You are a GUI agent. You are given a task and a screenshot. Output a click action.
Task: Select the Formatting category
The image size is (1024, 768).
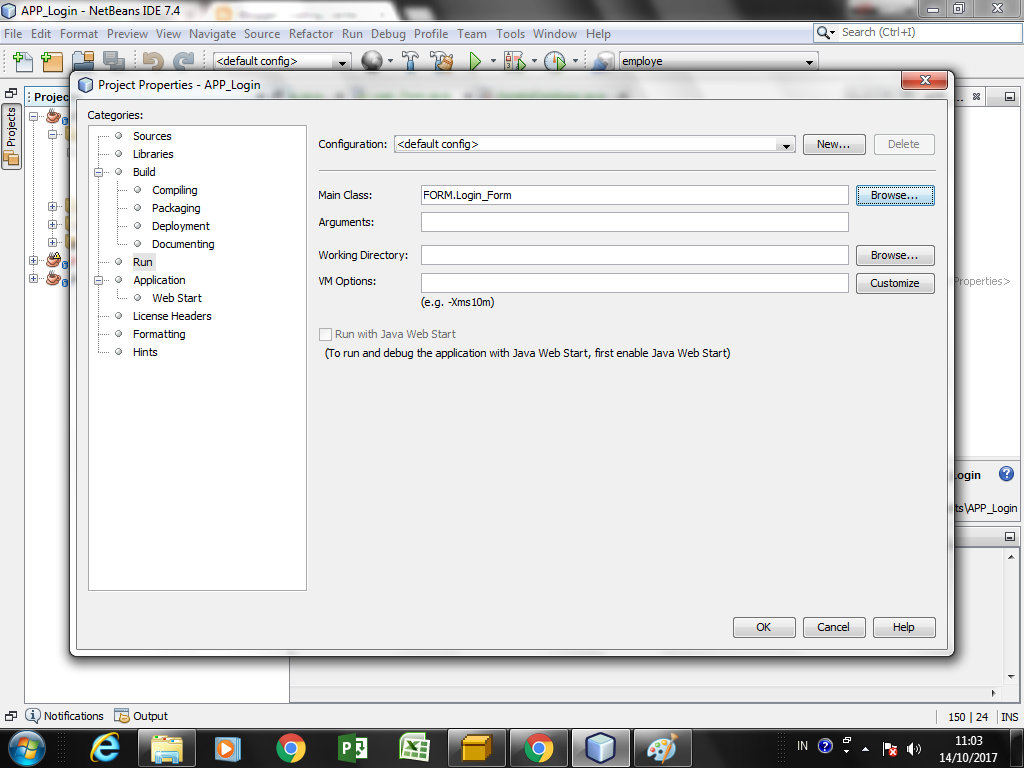click(159, 334)
